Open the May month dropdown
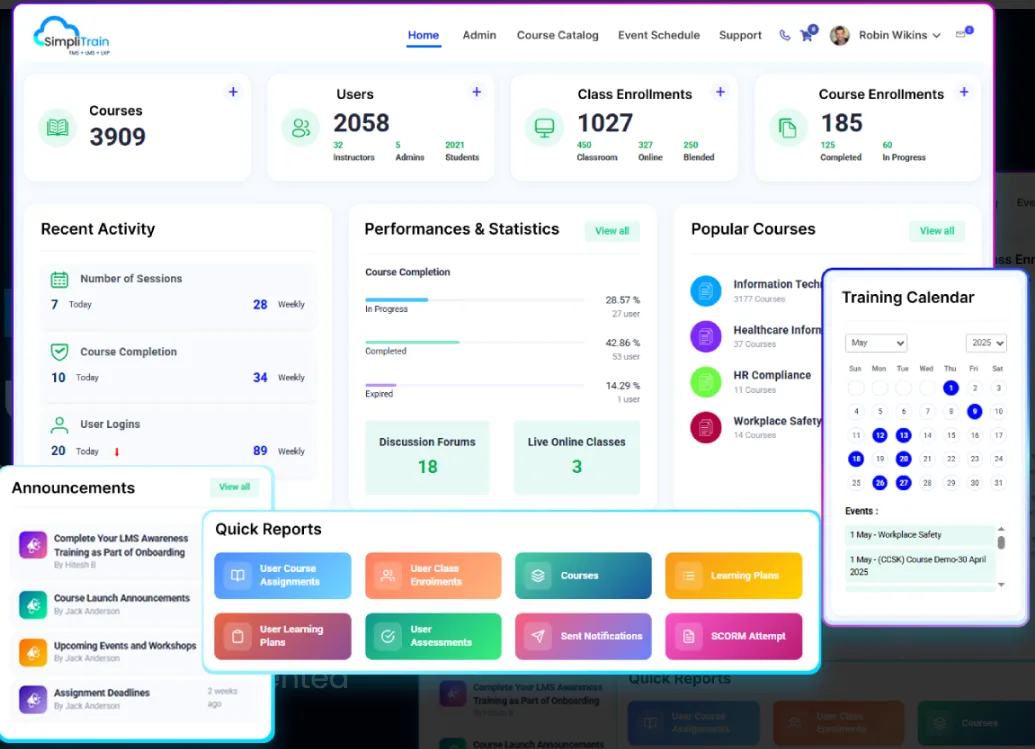This screenshot has width=1035, height=749. click(876, 342)
